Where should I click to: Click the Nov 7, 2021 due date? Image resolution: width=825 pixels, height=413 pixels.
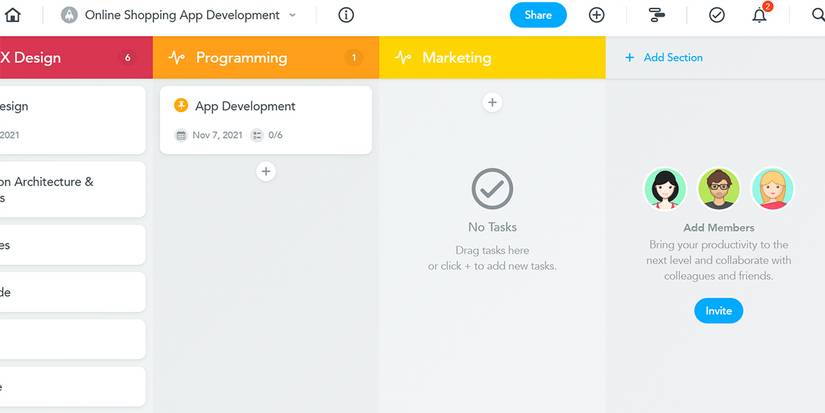(x=217, y=135)
